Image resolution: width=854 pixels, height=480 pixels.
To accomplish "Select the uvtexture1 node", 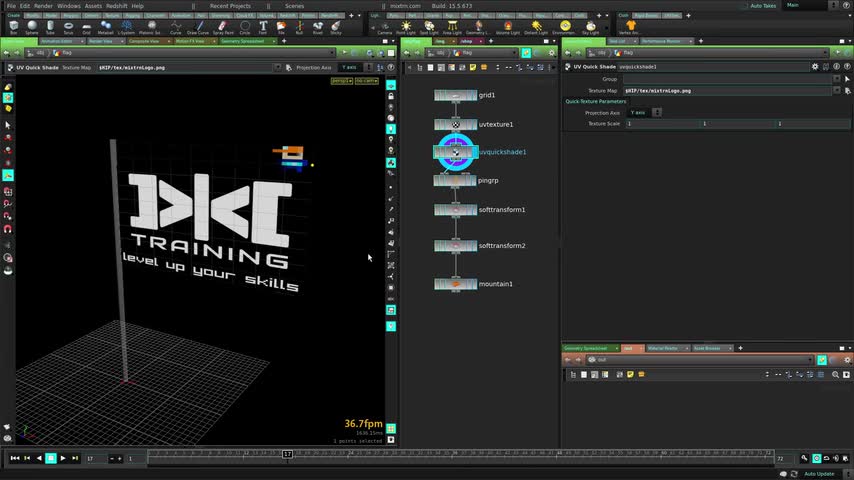I will 455,125.
